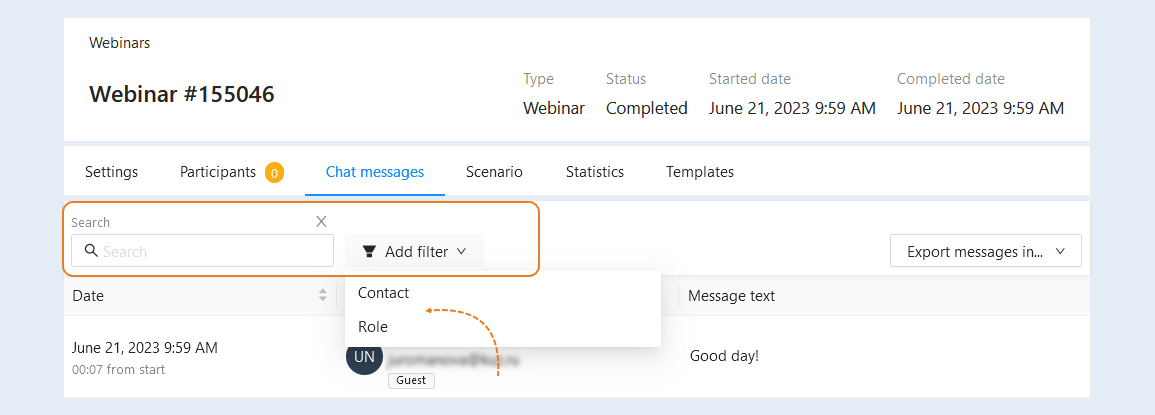1155x415 pixels.
Task: Choose Contact from the filter menu
Action: point(502,293)
